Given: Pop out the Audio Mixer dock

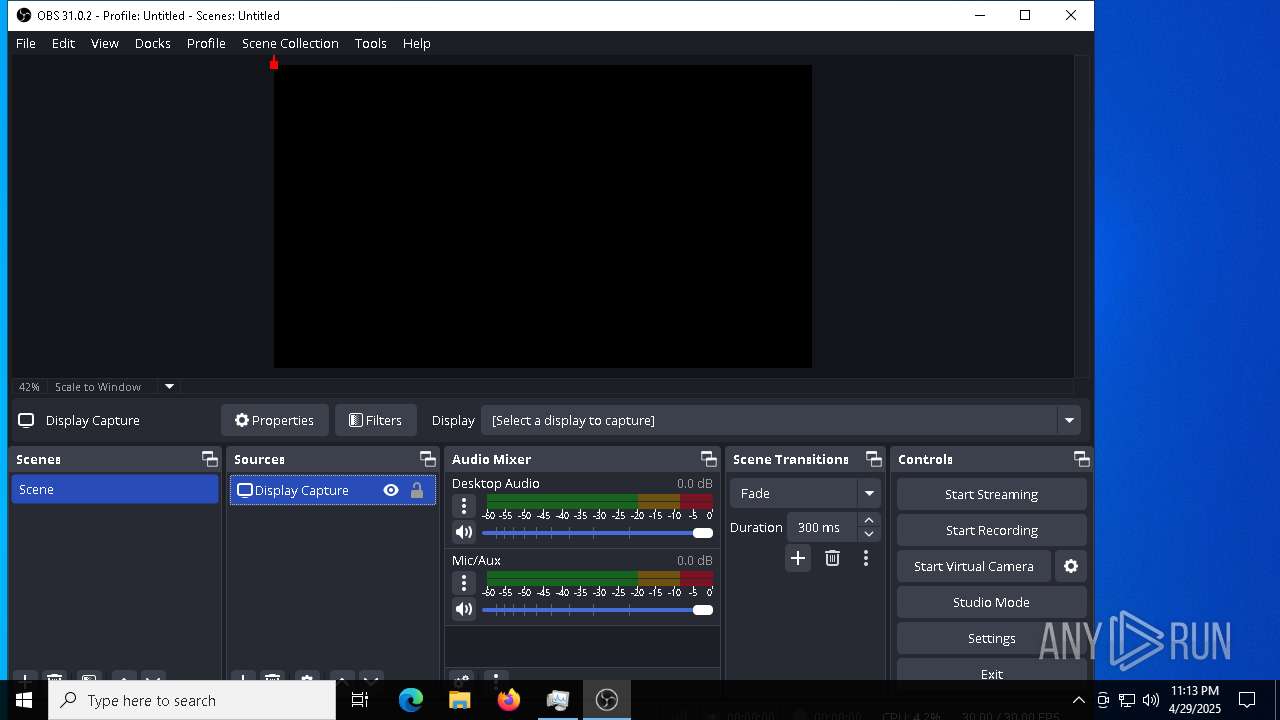Looking at the screenshot, I should [x=709, y=459].
